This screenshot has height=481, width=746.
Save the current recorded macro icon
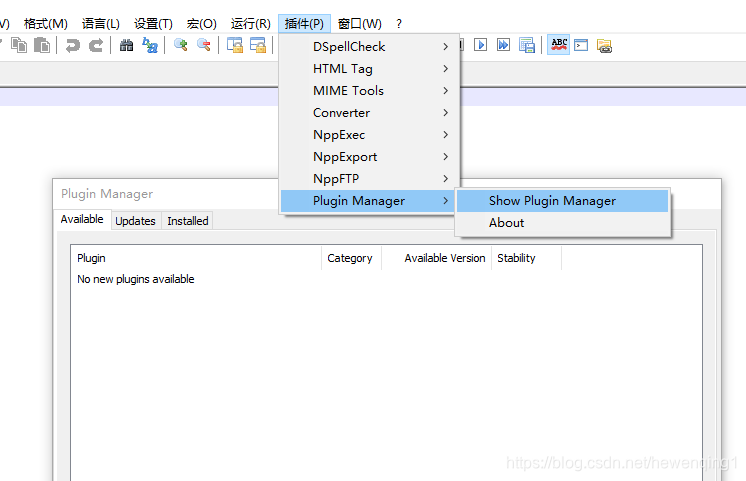click(527, 45)
